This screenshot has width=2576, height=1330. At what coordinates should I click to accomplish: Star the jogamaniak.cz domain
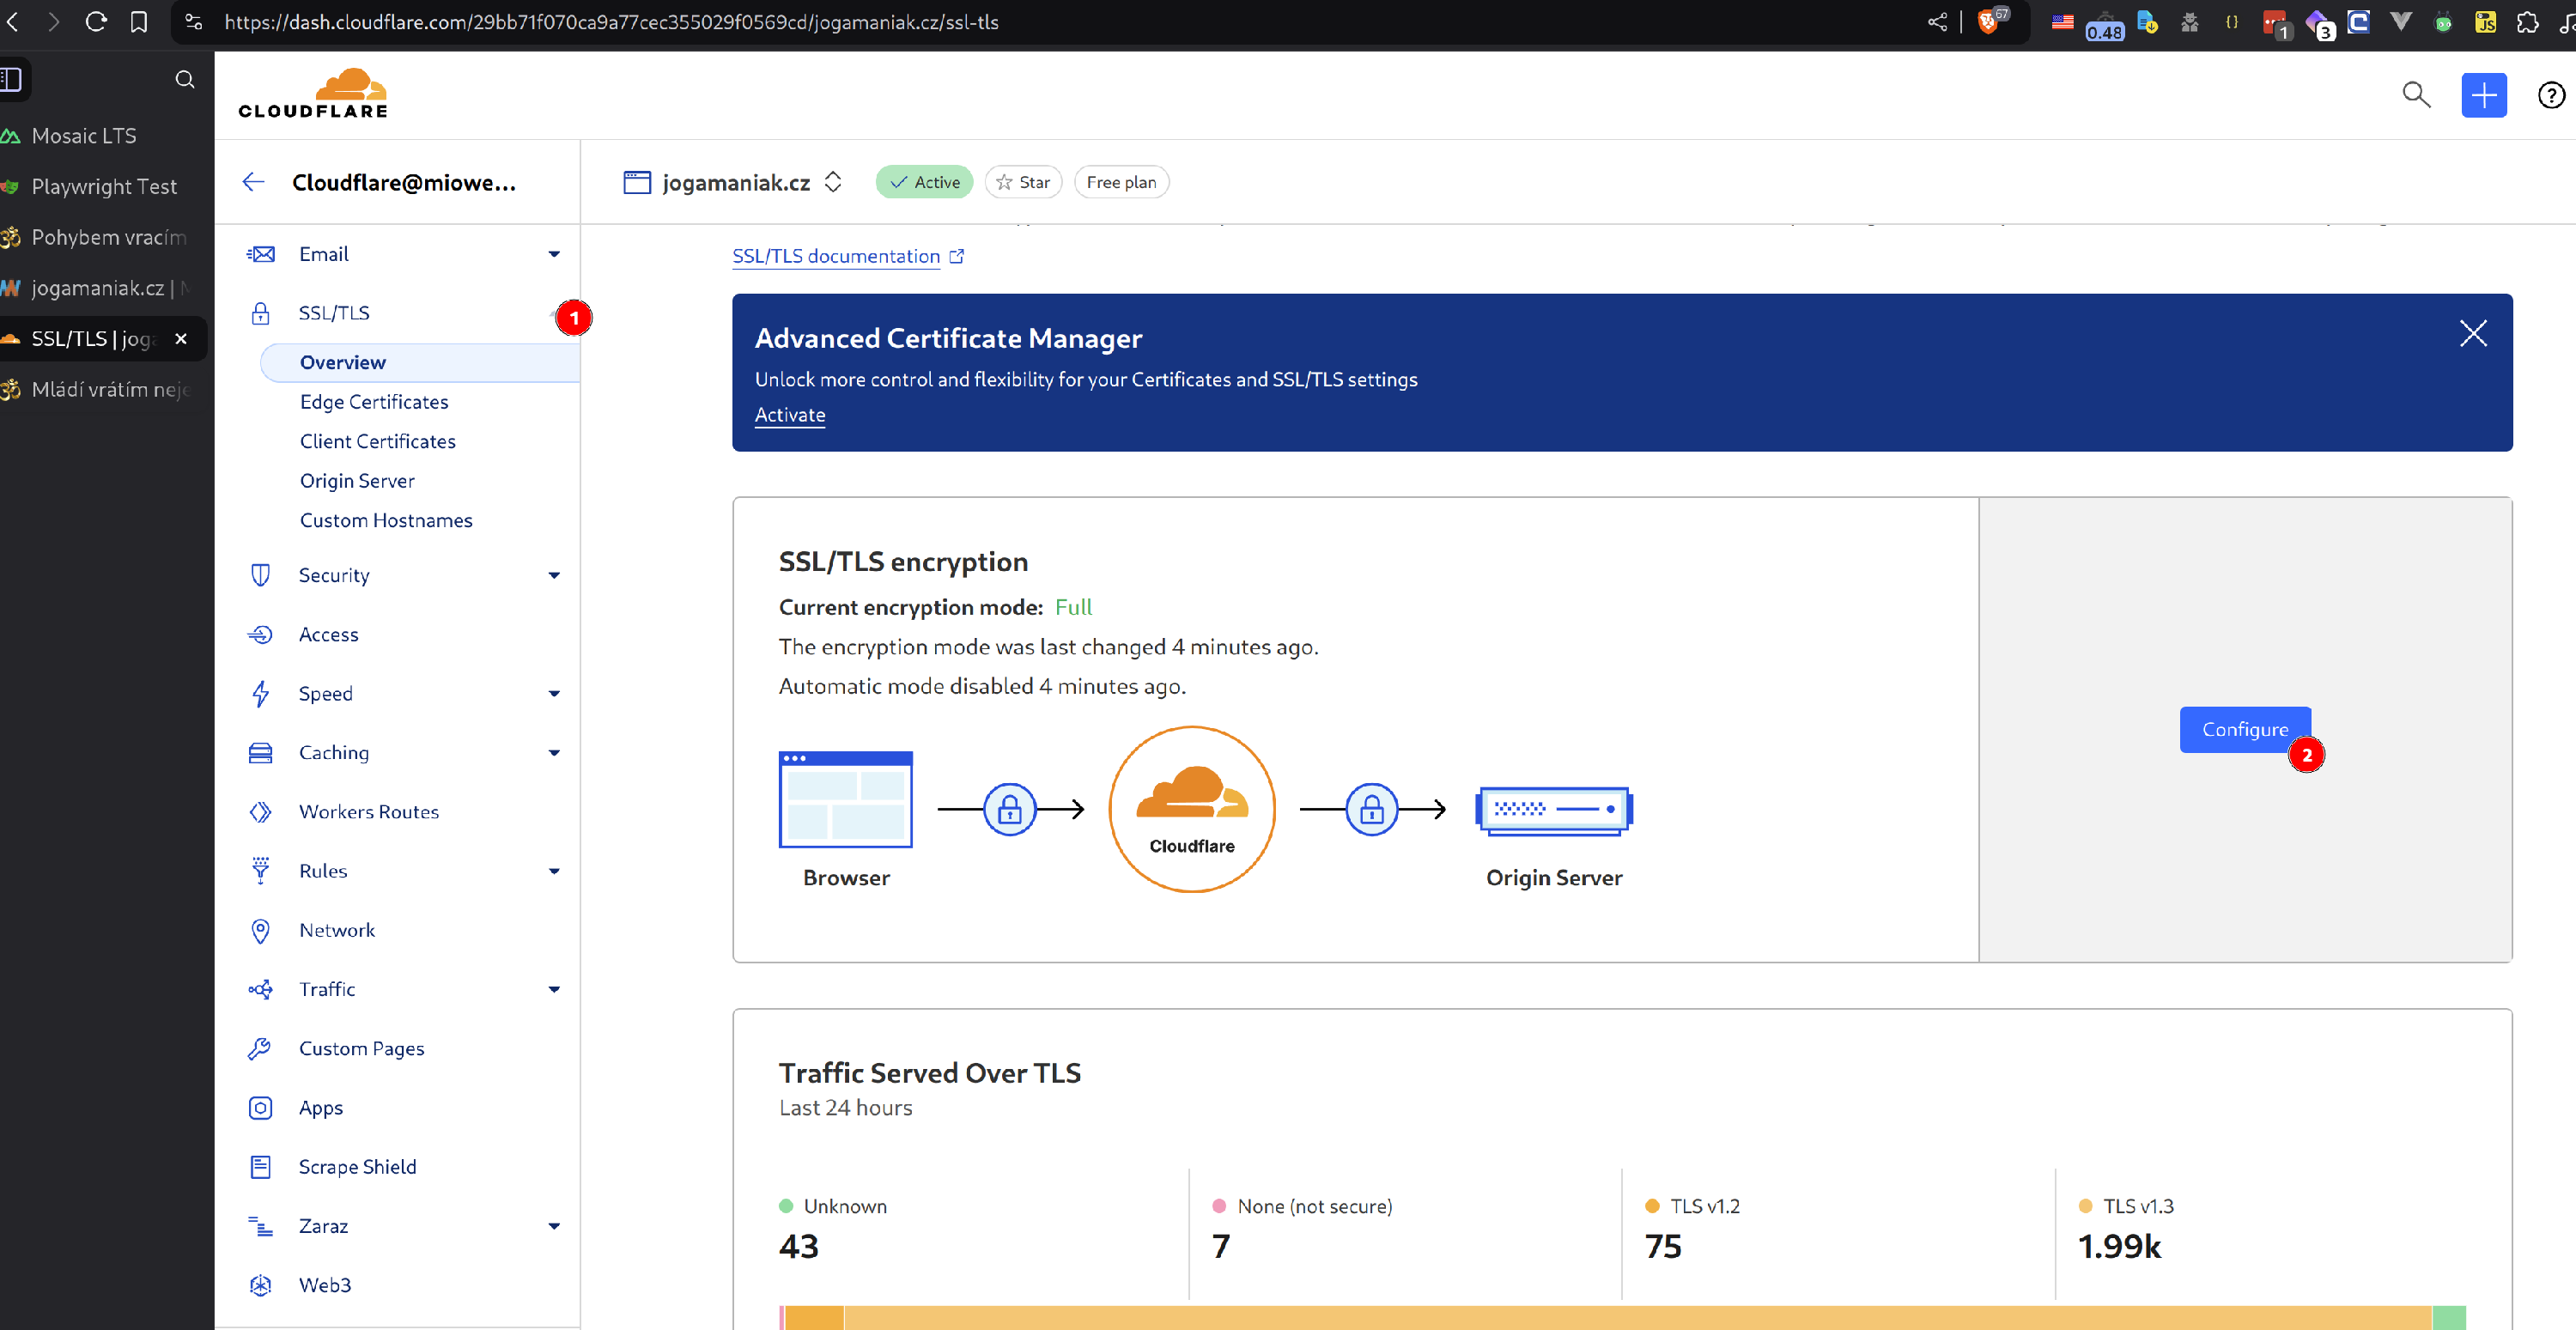point(1023,182)
